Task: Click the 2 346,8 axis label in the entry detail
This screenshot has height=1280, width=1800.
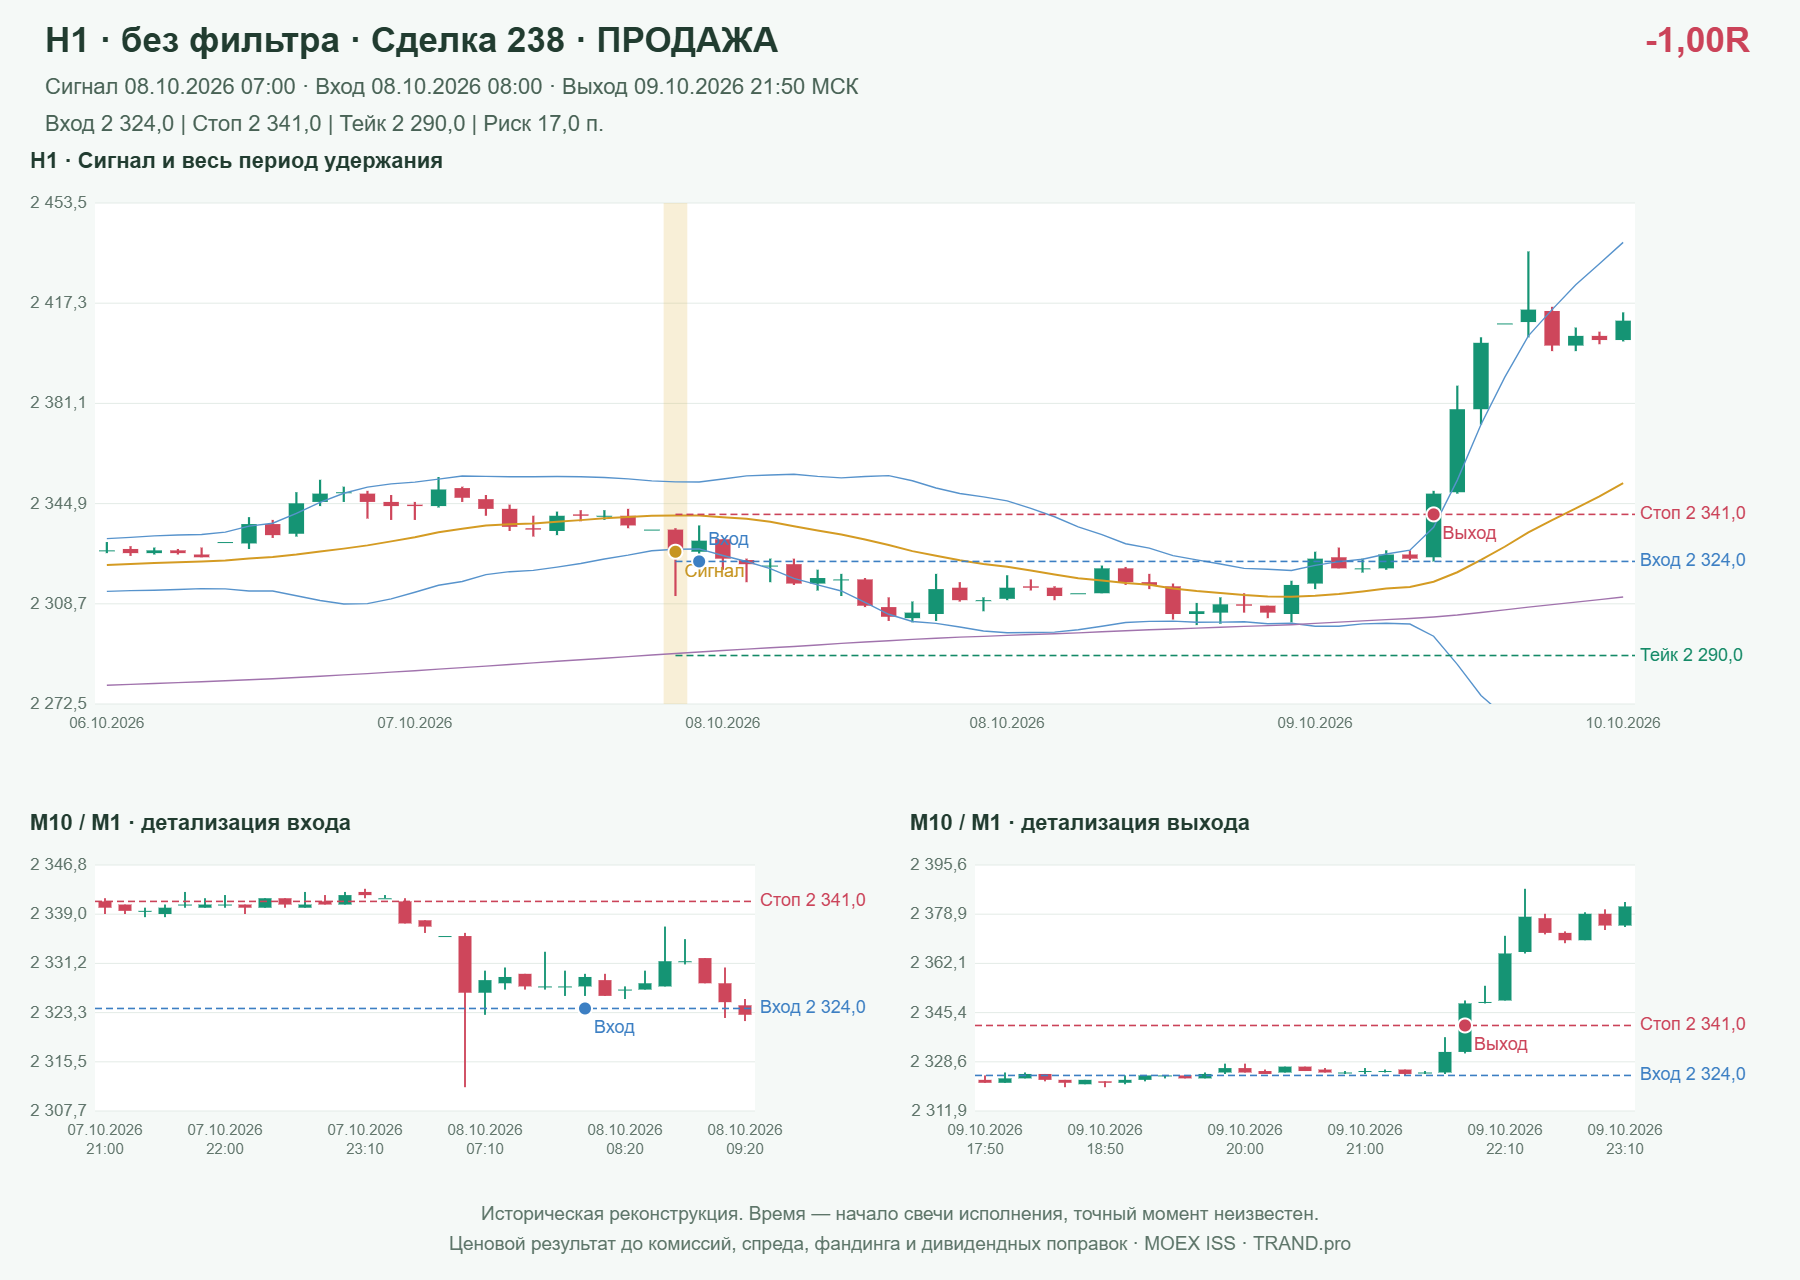Action: tap(58, 865)
